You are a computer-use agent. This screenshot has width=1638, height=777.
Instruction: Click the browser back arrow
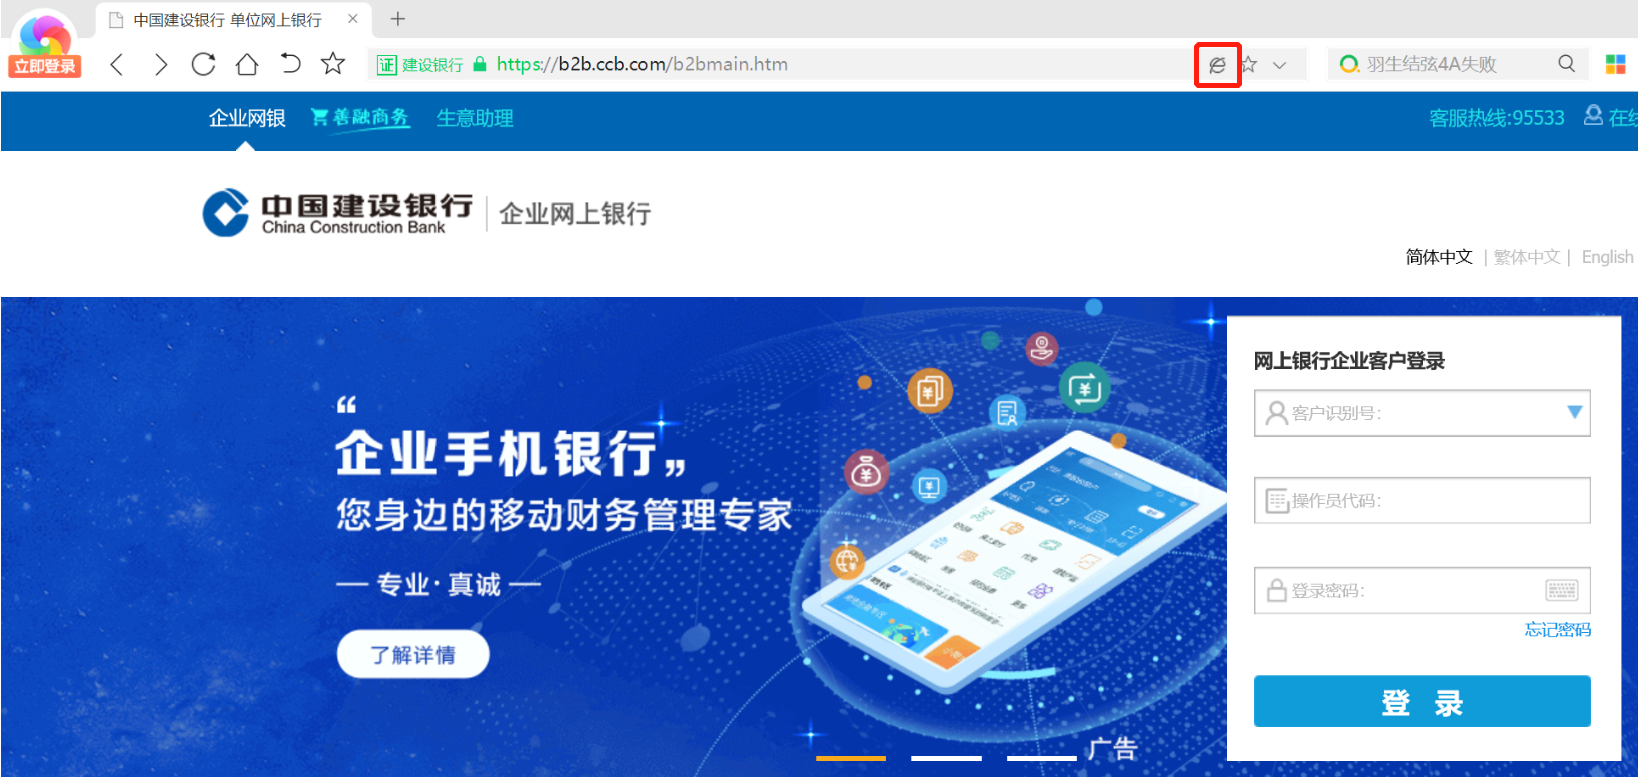[117, 65]
